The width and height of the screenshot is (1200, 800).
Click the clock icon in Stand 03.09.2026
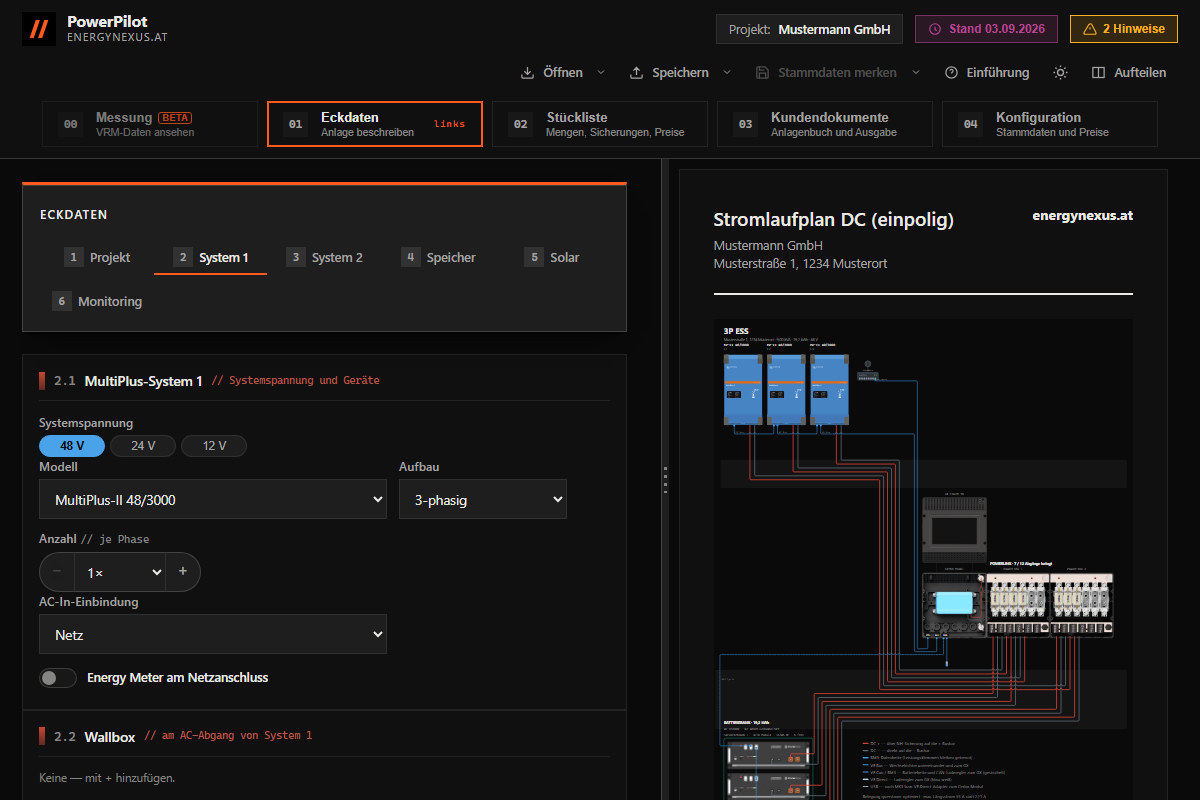tap(935, 29)
